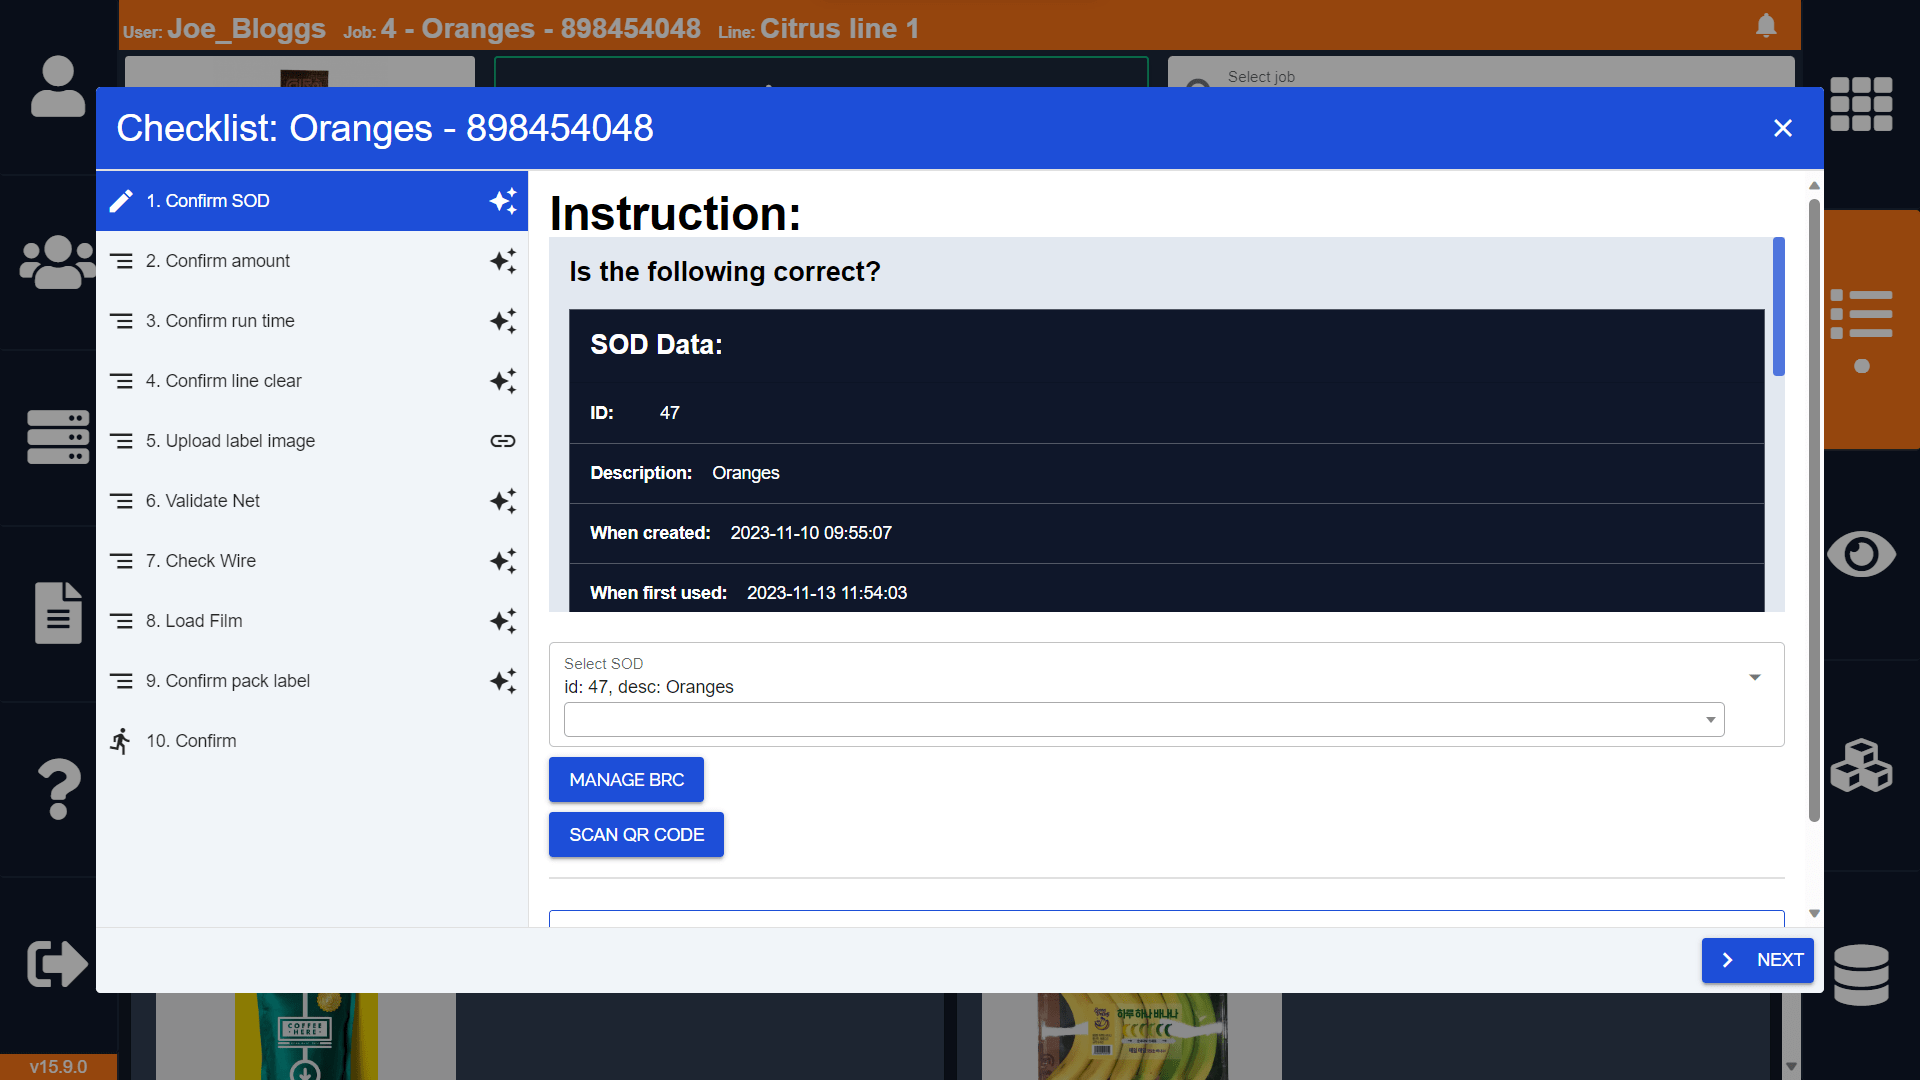Click the coffee bag product thumbnail
Image resolution: width=1920 pixels, height=1080 pixels.
[x=306, y=1036]
